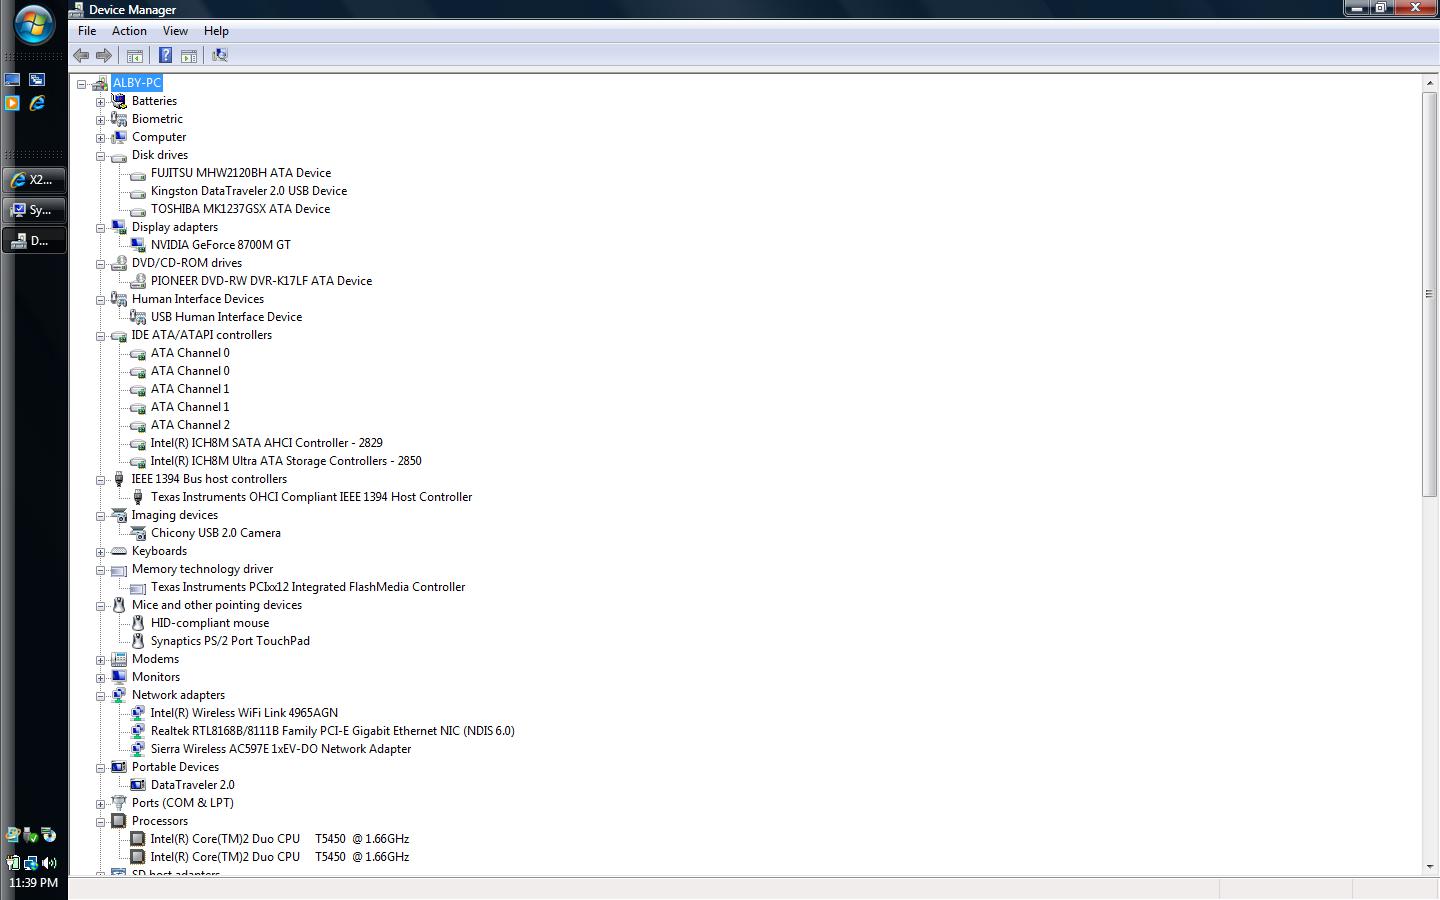
Task: Click the power battery tray icon
Action: click(13, 862)
